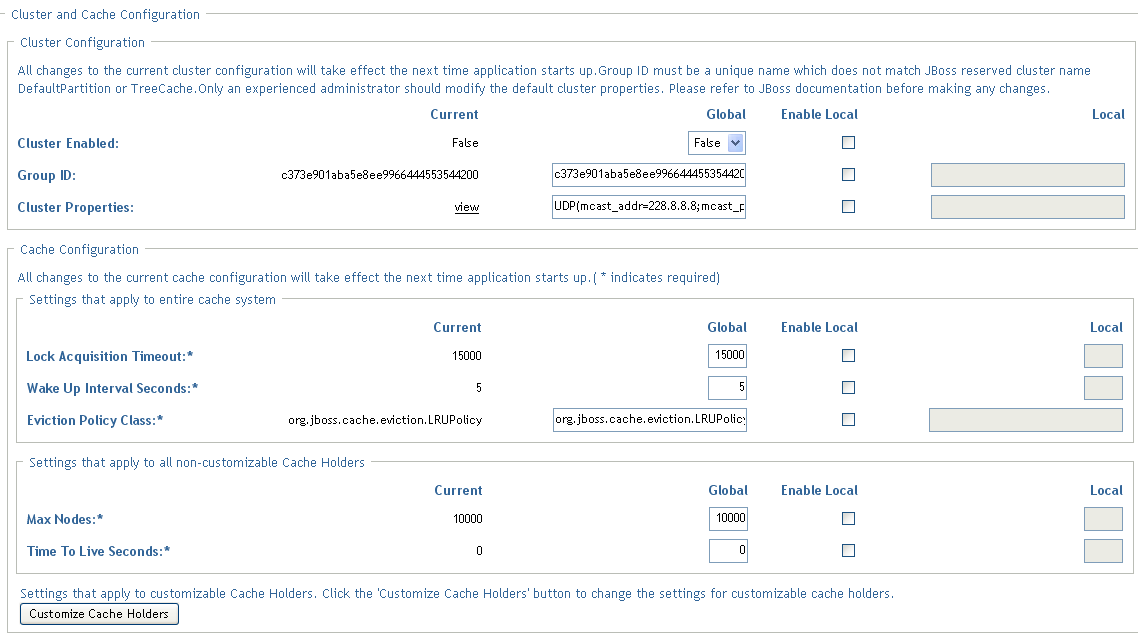The height and width of the screenshot is (636, 1138).
Task: Enable local override for Cluster Enabled
Action: coord(848,143)
